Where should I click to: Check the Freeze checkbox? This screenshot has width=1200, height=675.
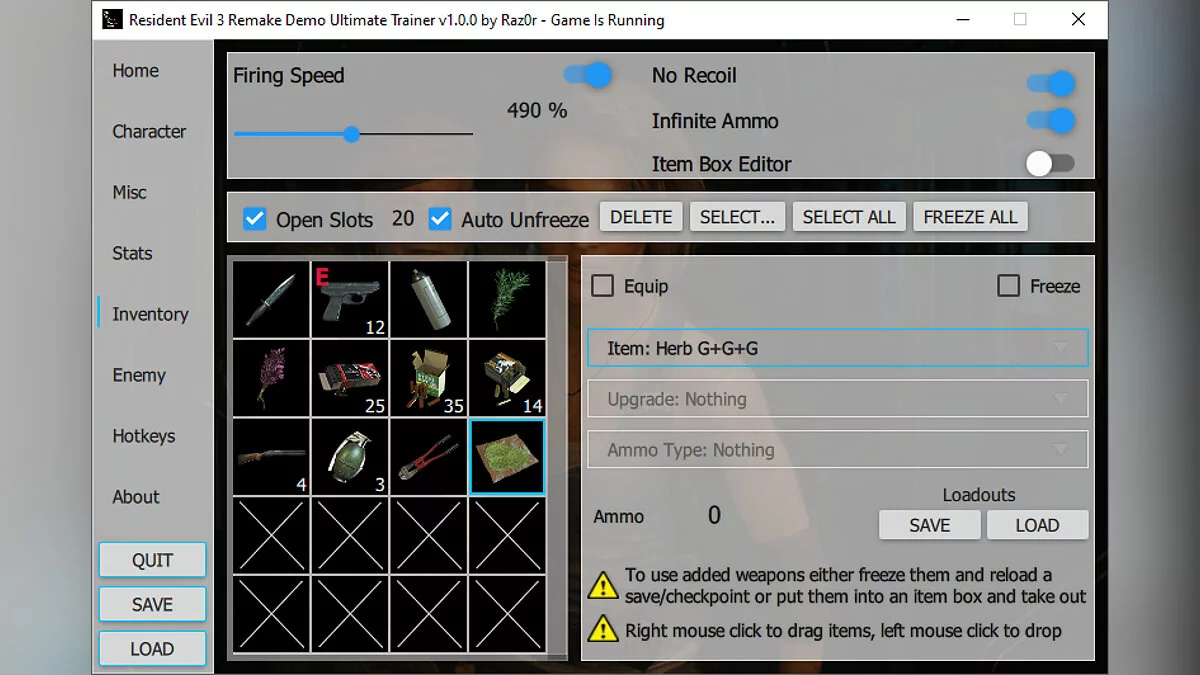(1009, 286)
